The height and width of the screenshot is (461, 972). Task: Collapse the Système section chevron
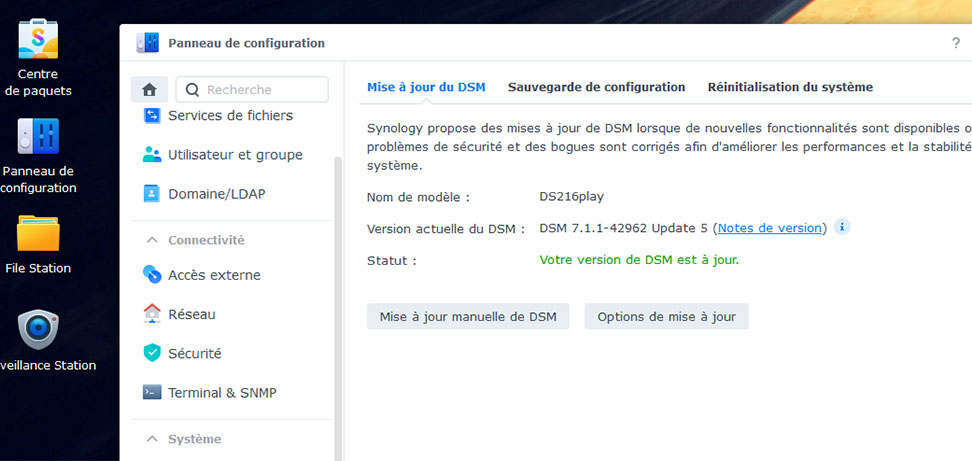(152, 439)
